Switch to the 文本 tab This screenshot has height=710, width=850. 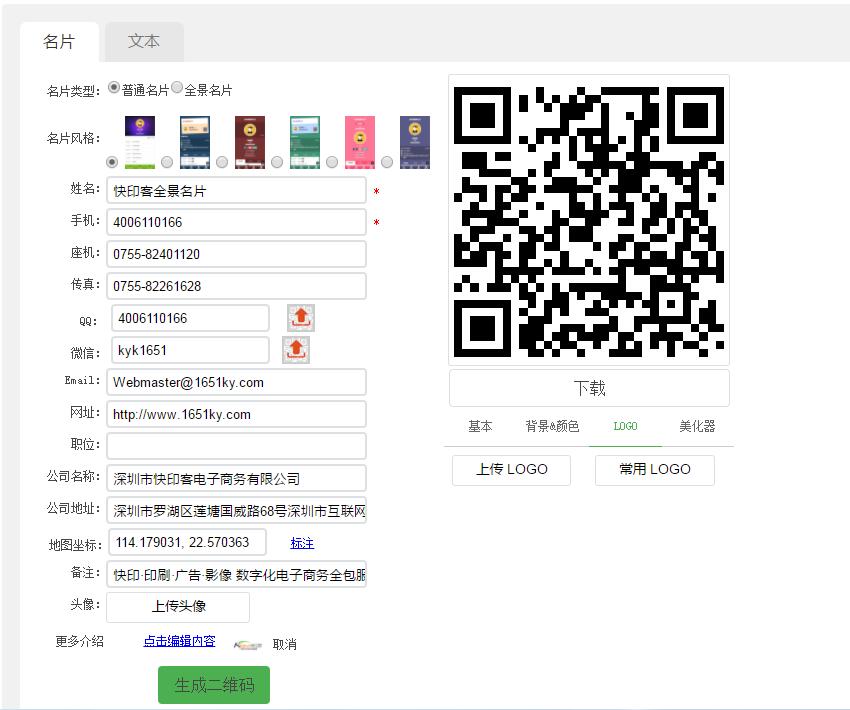click(x=144, y=42)
